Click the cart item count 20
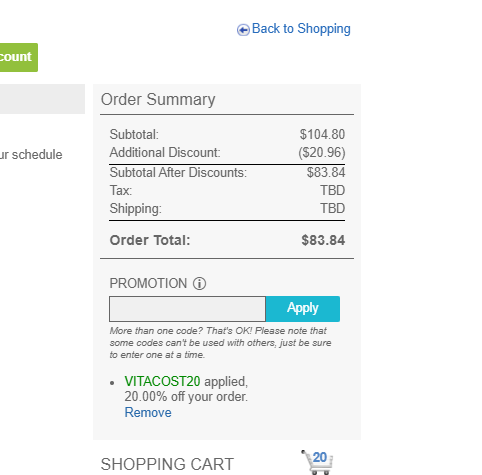This screenshot has height=475, width=482. pyautogui.click(x=320, y=457)
